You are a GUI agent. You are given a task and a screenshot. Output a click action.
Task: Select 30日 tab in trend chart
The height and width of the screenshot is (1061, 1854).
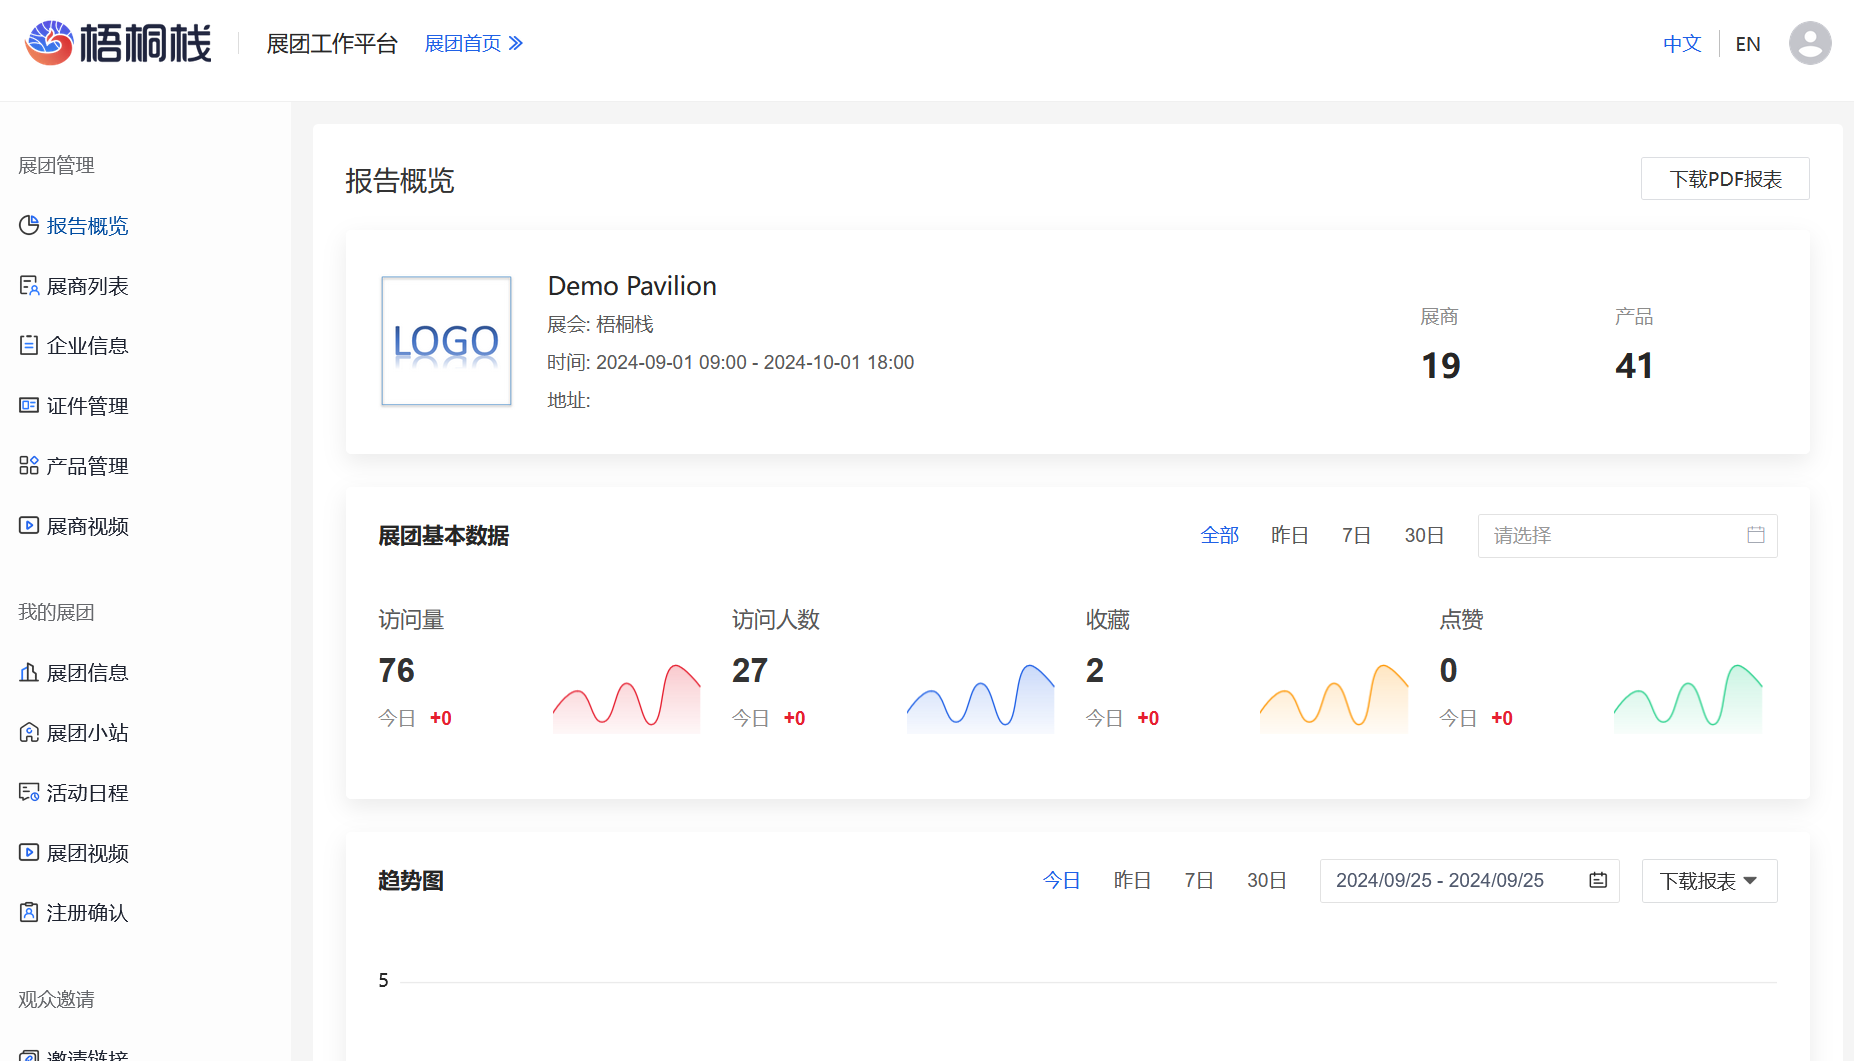1266,880
